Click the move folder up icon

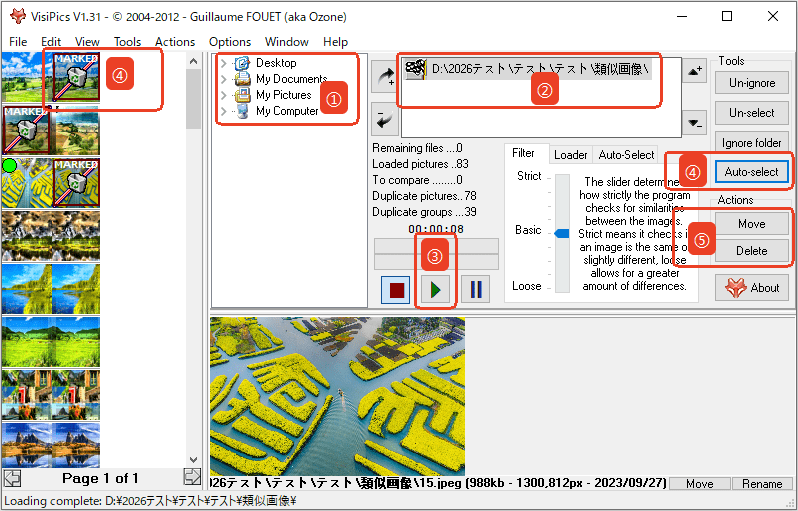coord(695,71)
